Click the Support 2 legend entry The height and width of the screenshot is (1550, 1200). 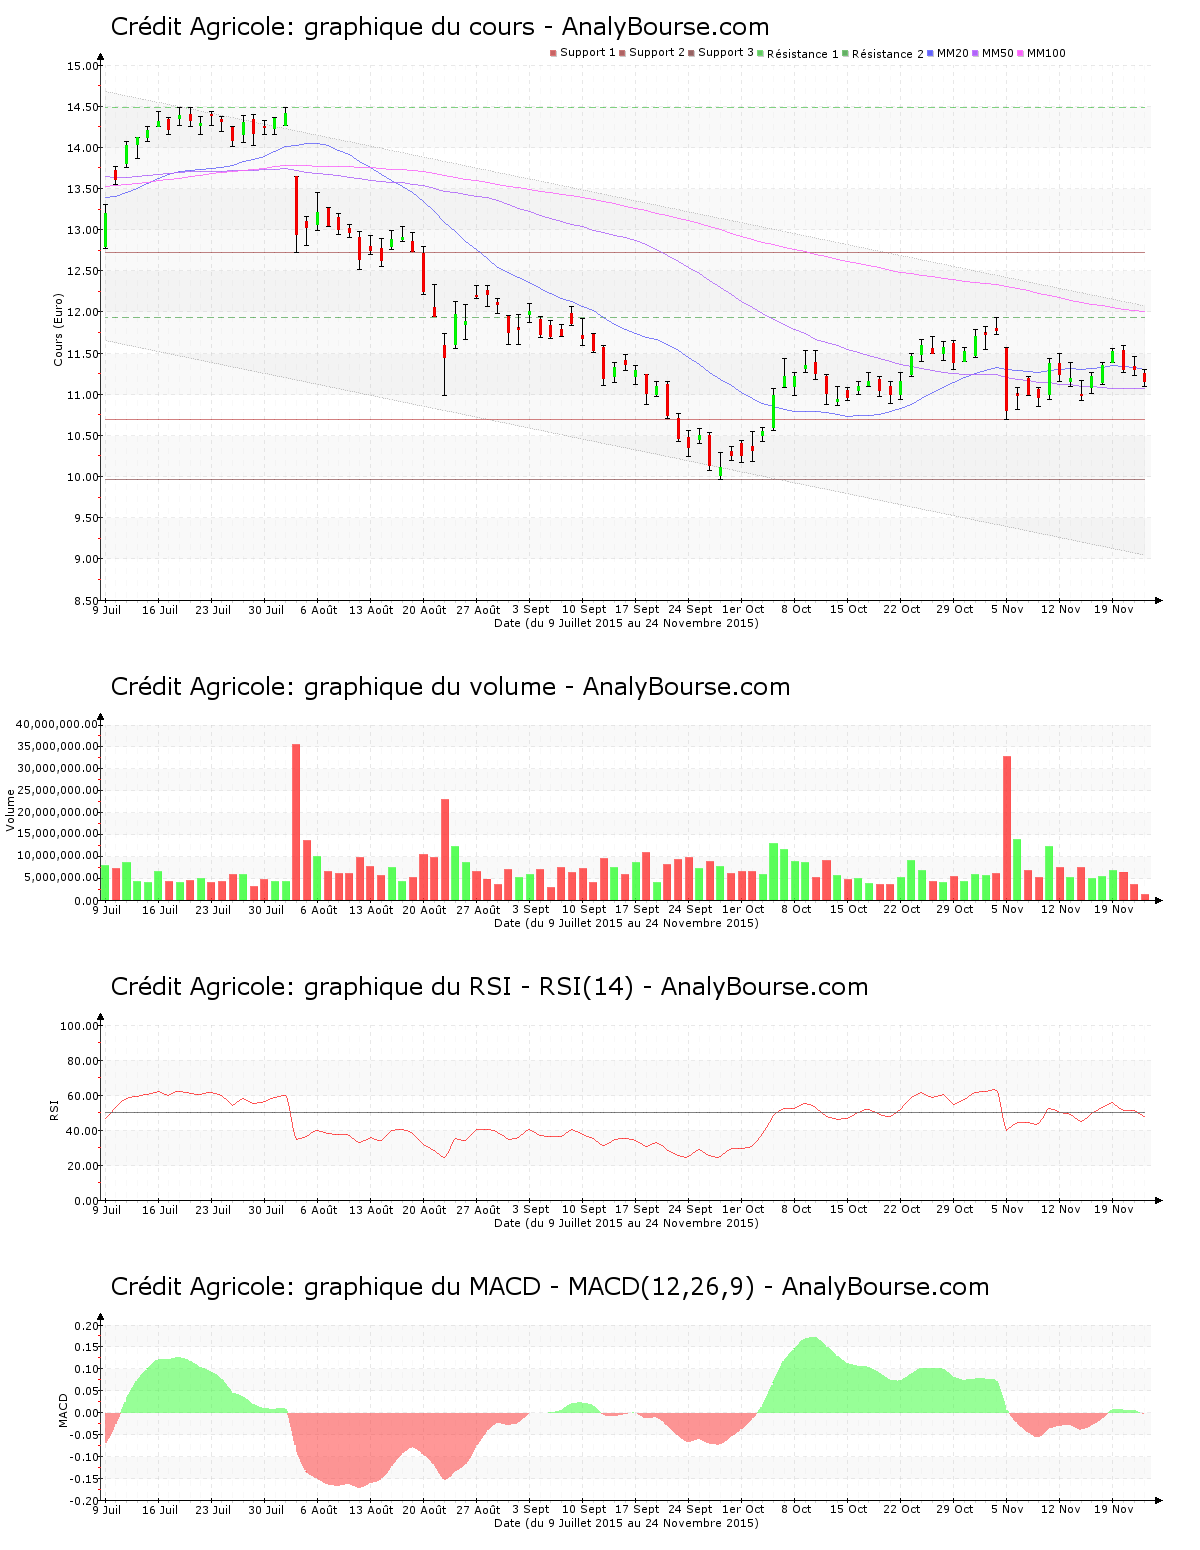[x=656, y=53]
